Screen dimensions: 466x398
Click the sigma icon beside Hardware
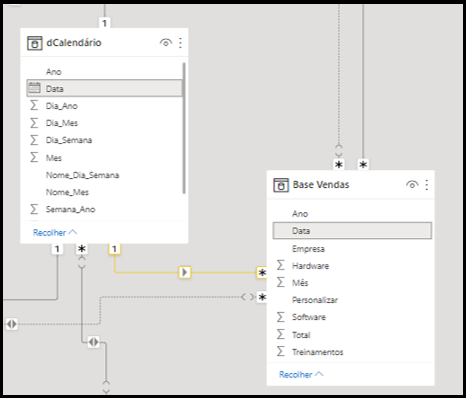(281, 265)
